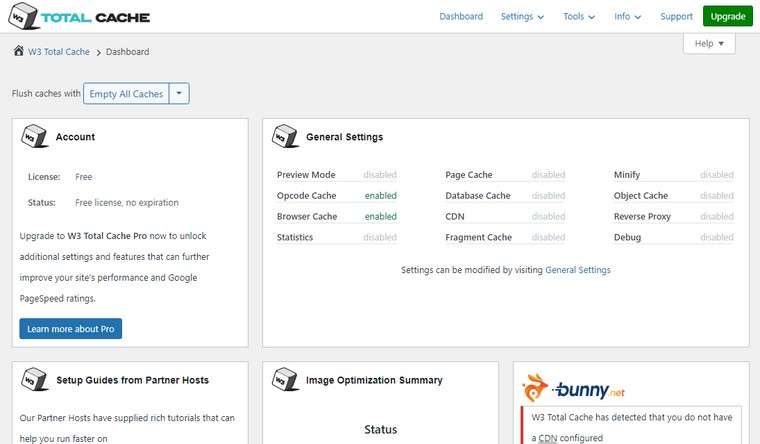Click the Opcode Cache enabled status

coord(380,195)
